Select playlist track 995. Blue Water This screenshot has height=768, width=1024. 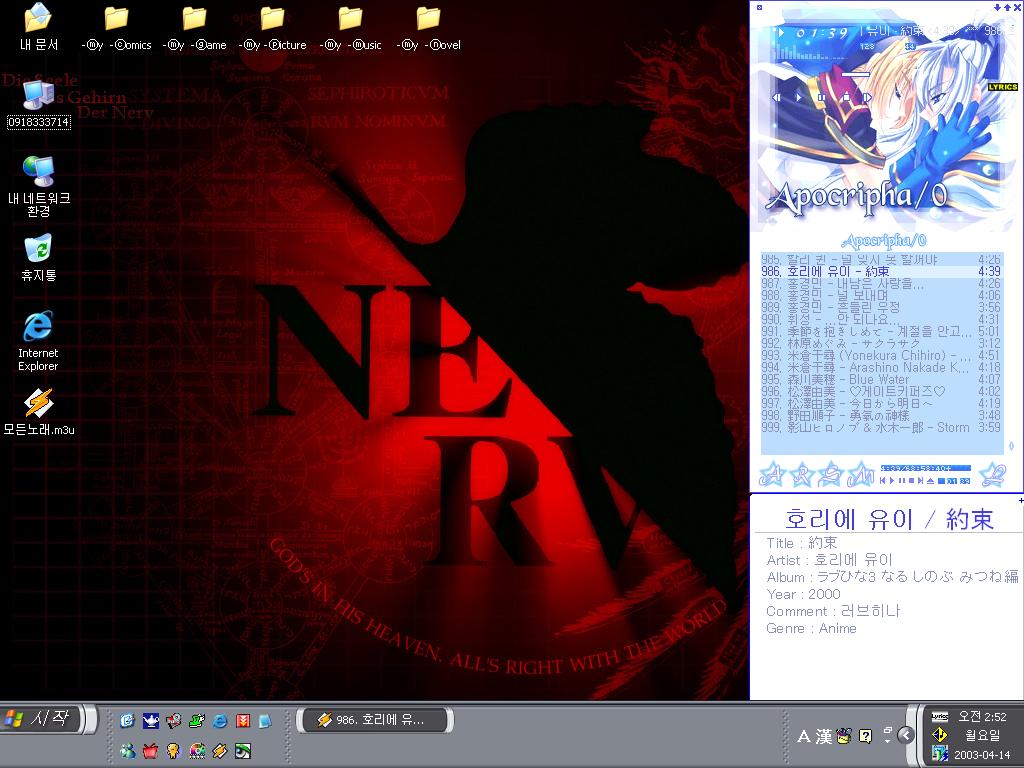881,379
